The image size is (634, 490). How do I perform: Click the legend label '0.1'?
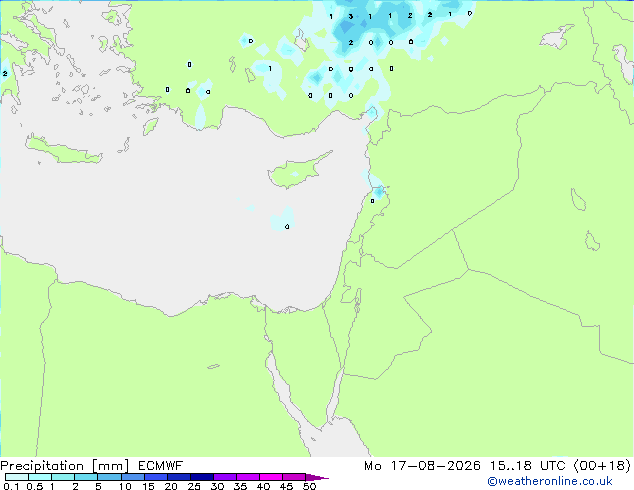(x=11, y=486)
